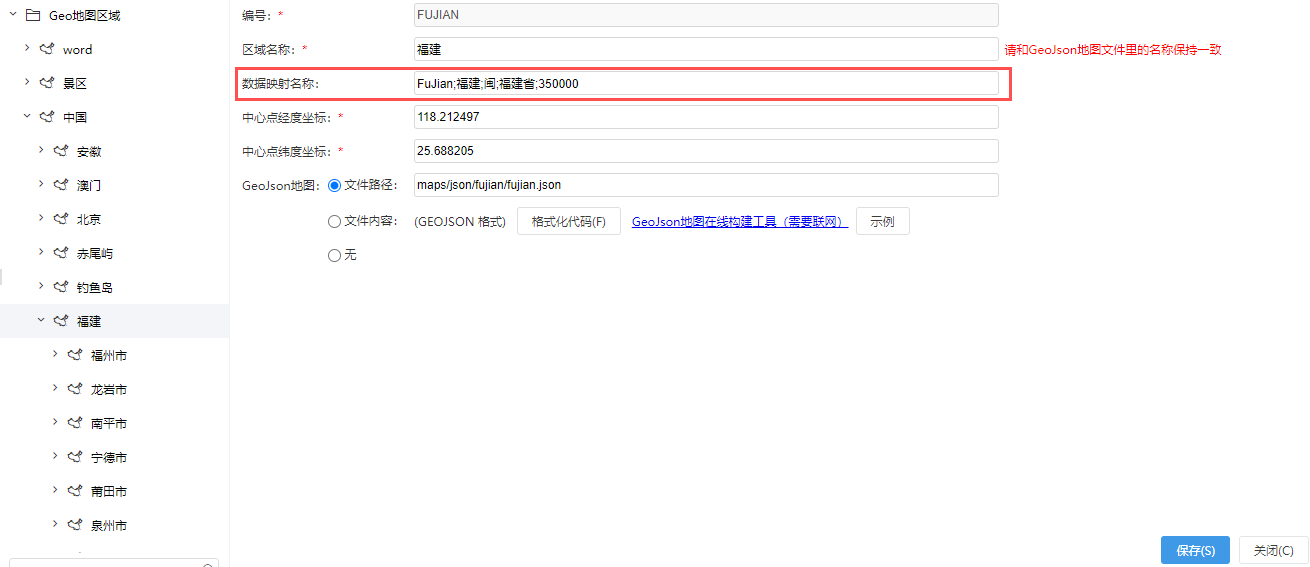Expand the word tree node
This screenshot has width=1310, height=567.
[27, 49]
